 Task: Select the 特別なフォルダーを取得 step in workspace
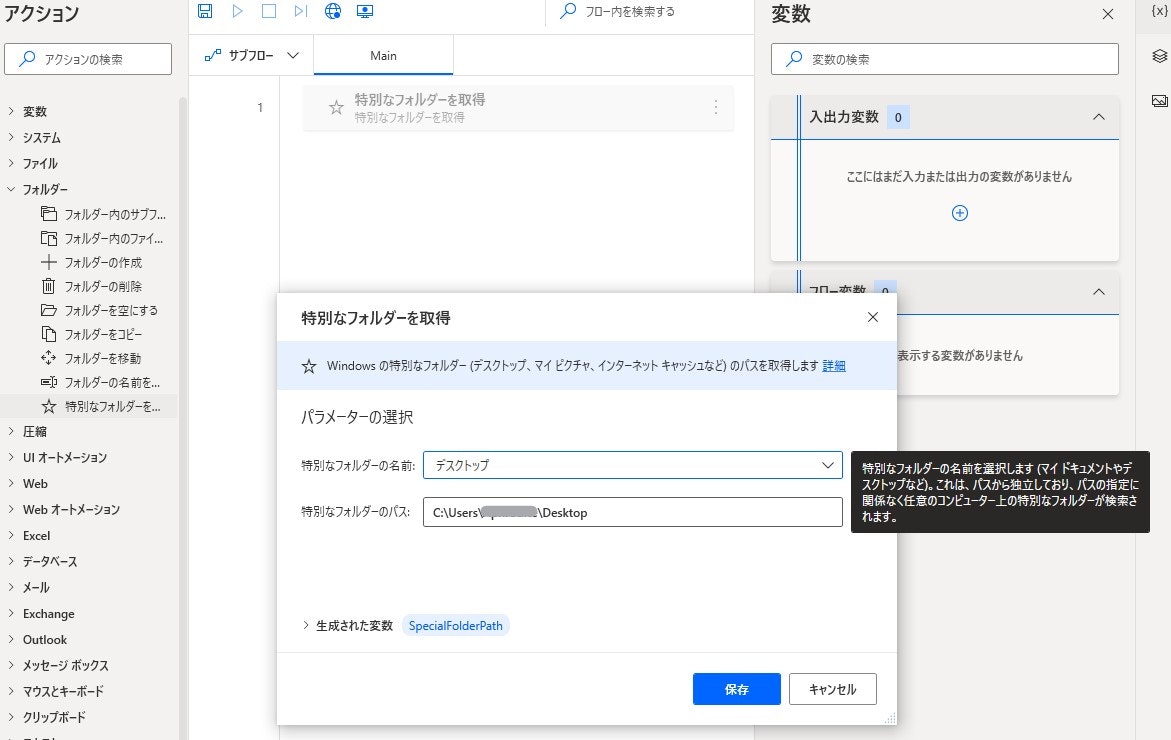point(518,108)
